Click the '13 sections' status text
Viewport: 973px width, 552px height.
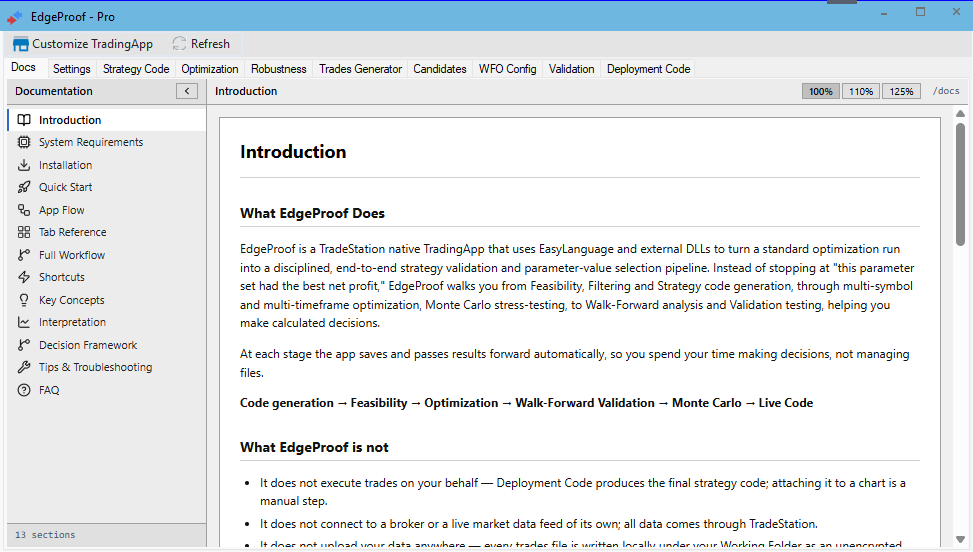[x=45, y=535]
